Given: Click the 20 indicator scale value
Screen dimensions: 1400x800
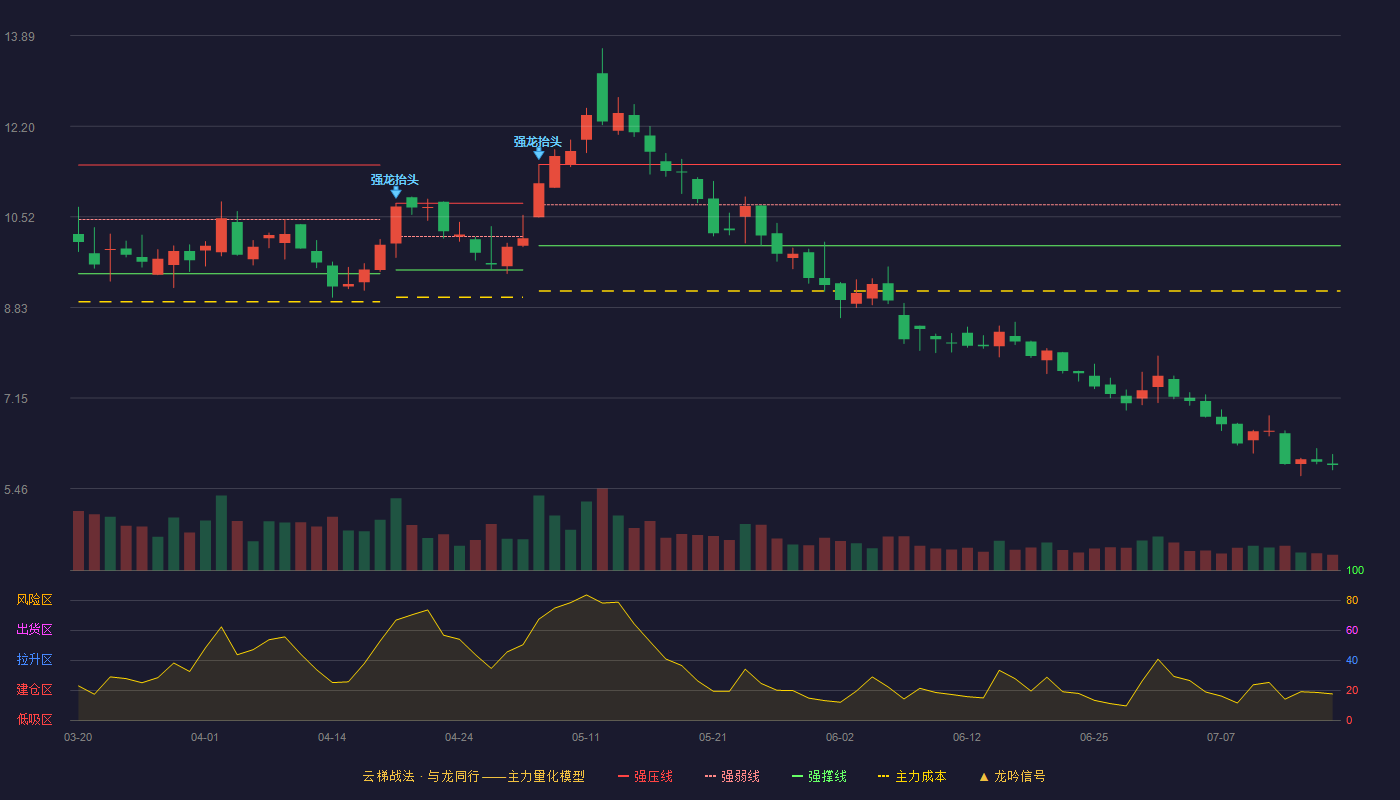Looking at the screenshot, I should point(1352,690).
